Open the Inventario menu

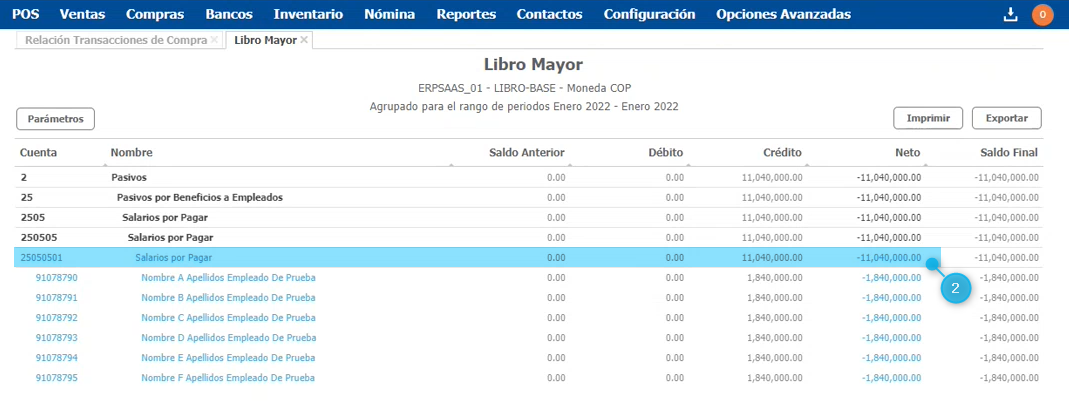308,14
